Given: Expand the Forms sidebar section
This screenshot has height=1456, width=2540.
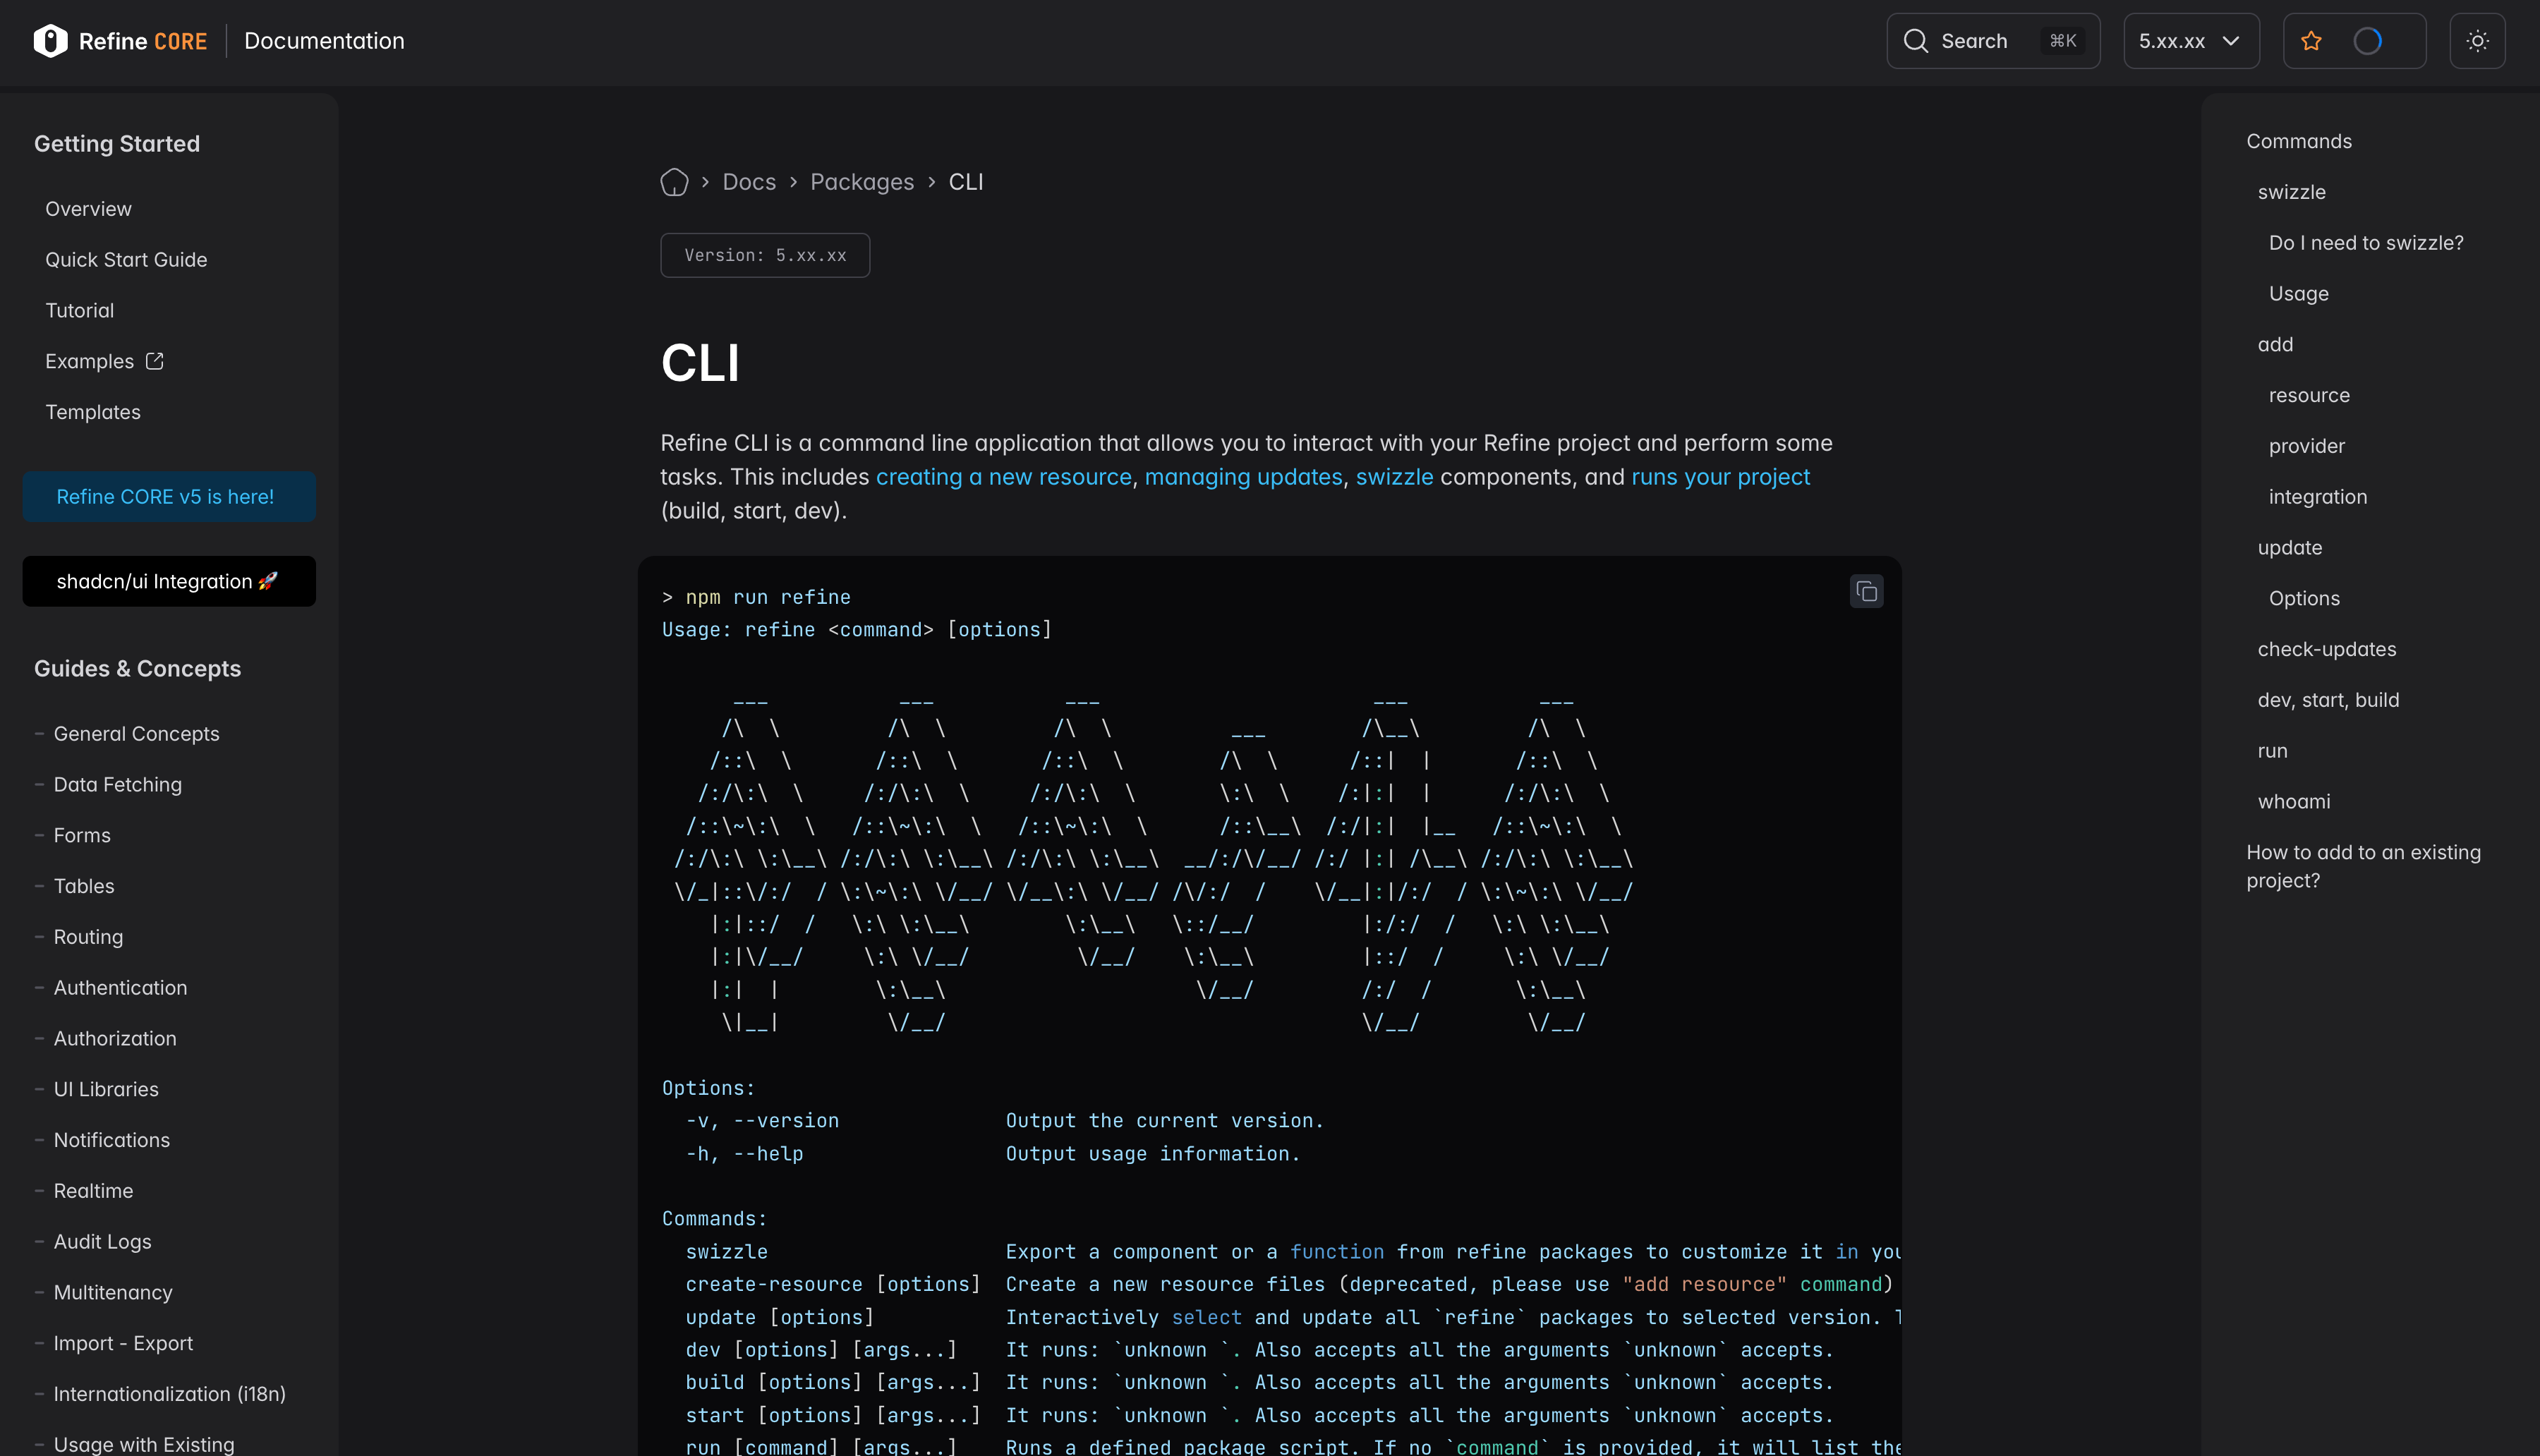Looking at the screenshot, I should 82,836.
